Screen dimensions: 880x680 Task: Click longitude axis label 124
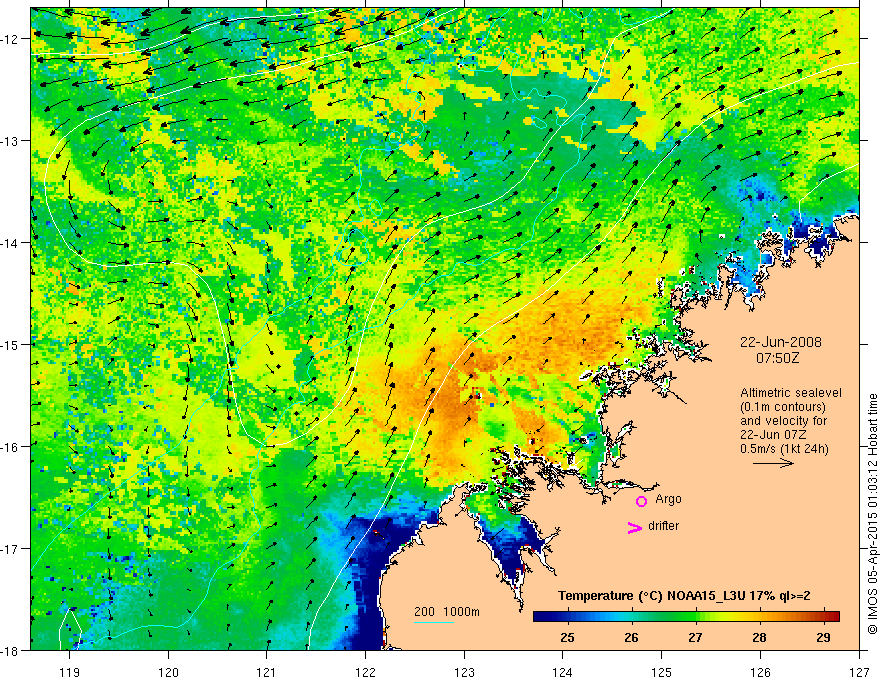coord(563,672)
